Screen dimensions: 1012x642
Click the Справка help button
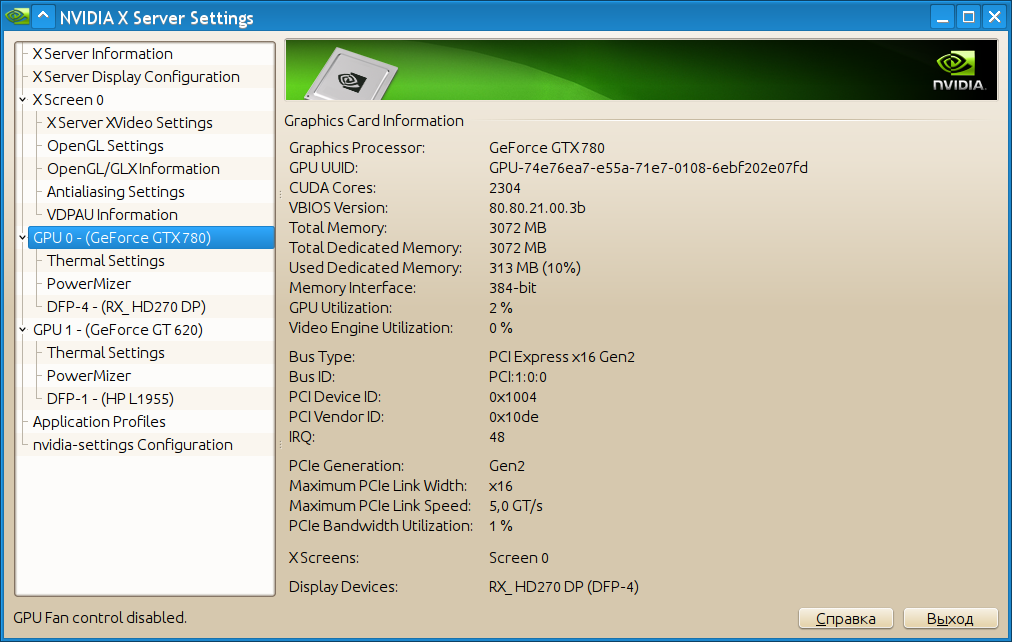click(845, 619)
